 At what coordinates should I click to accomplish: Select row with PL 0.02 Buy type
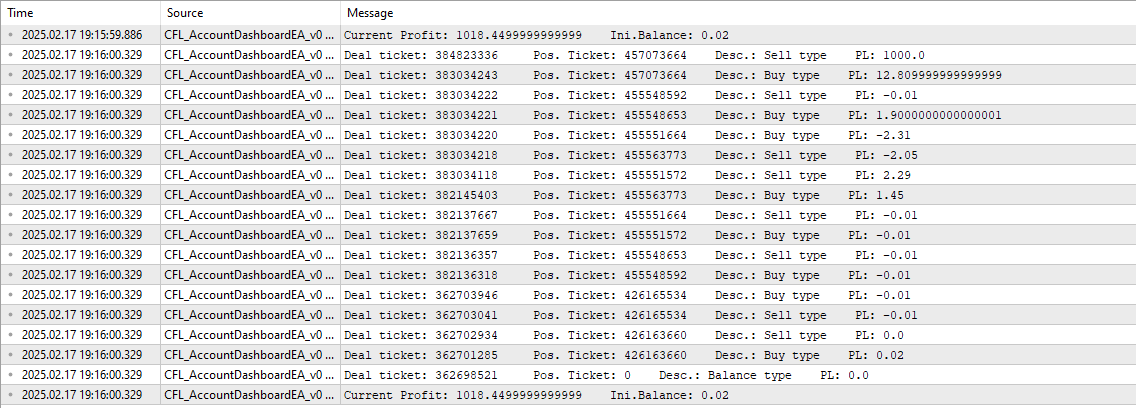coord(568,355)
